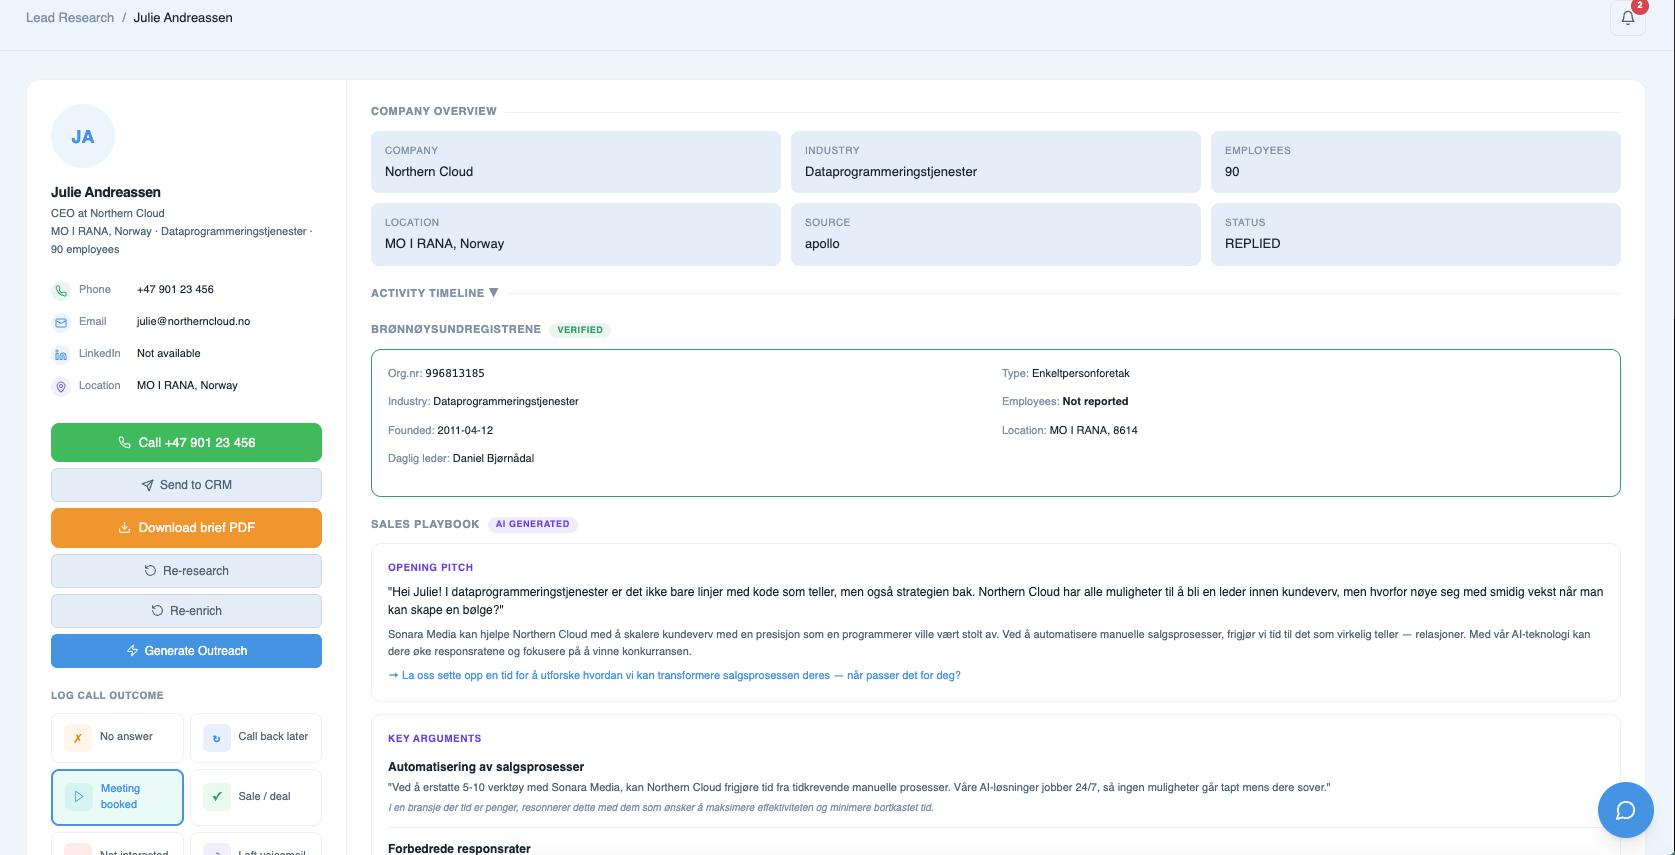1675x855 pixels.
Task: Click Julie Andreassen breadcrumb
Action: click(183, 18)
